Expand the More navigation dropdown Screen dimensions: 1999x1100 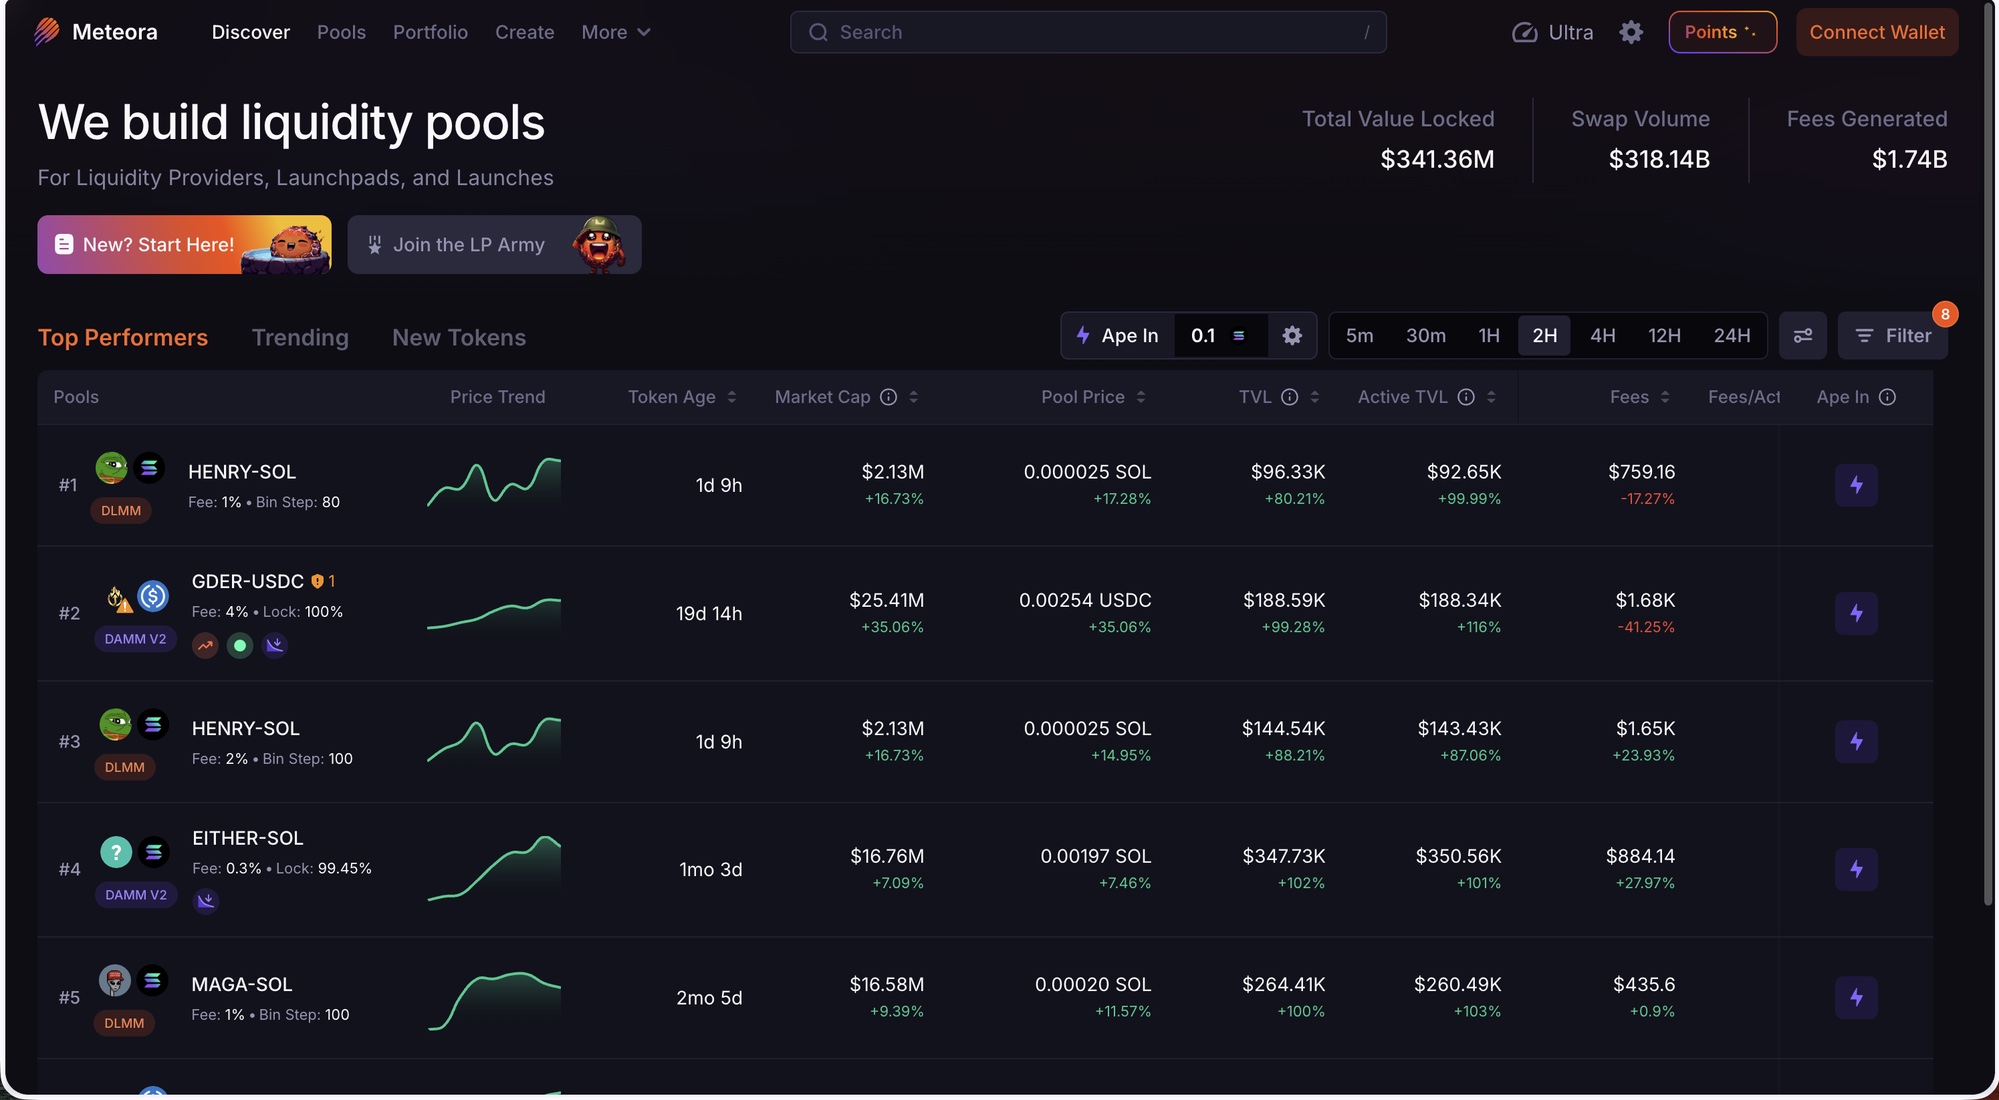click(x=616, y=32)
